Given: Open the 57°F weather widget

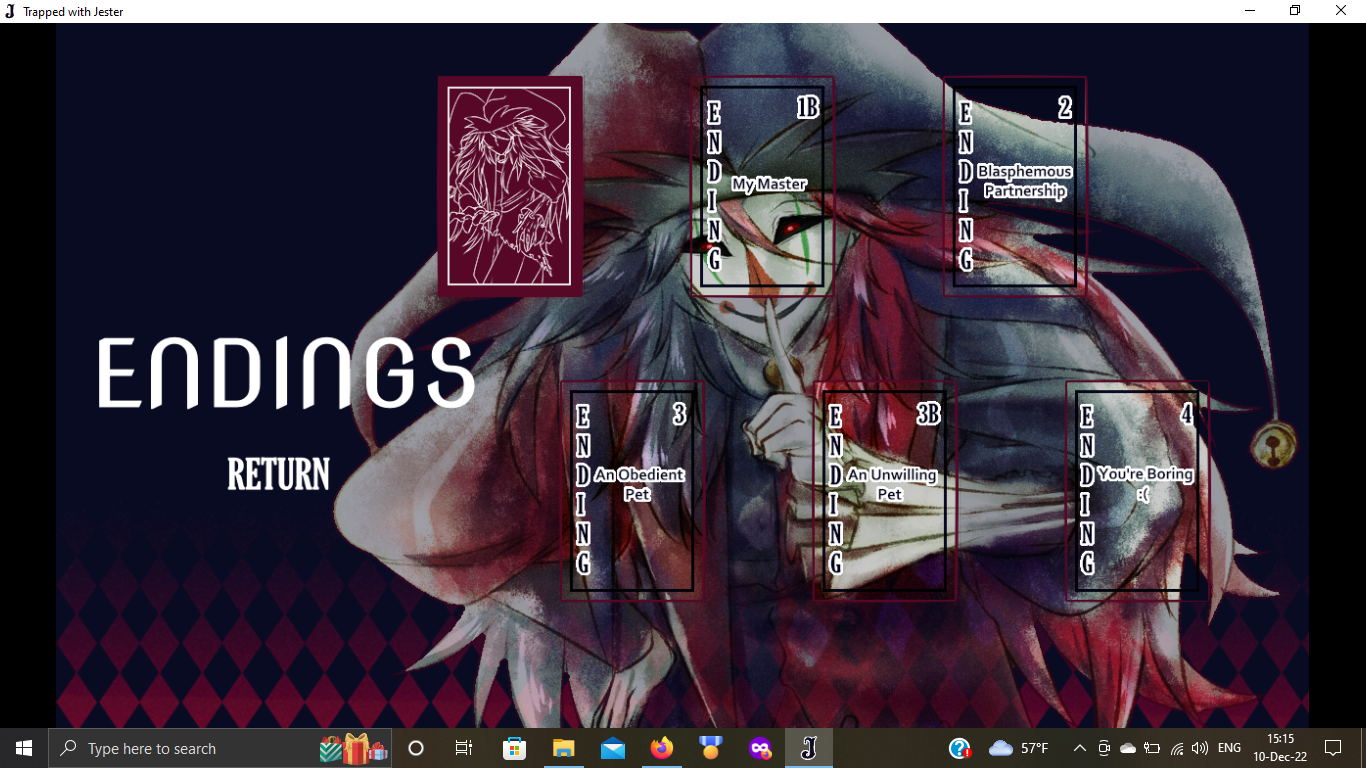Looking at the screenshot, I should point(1019,748).
